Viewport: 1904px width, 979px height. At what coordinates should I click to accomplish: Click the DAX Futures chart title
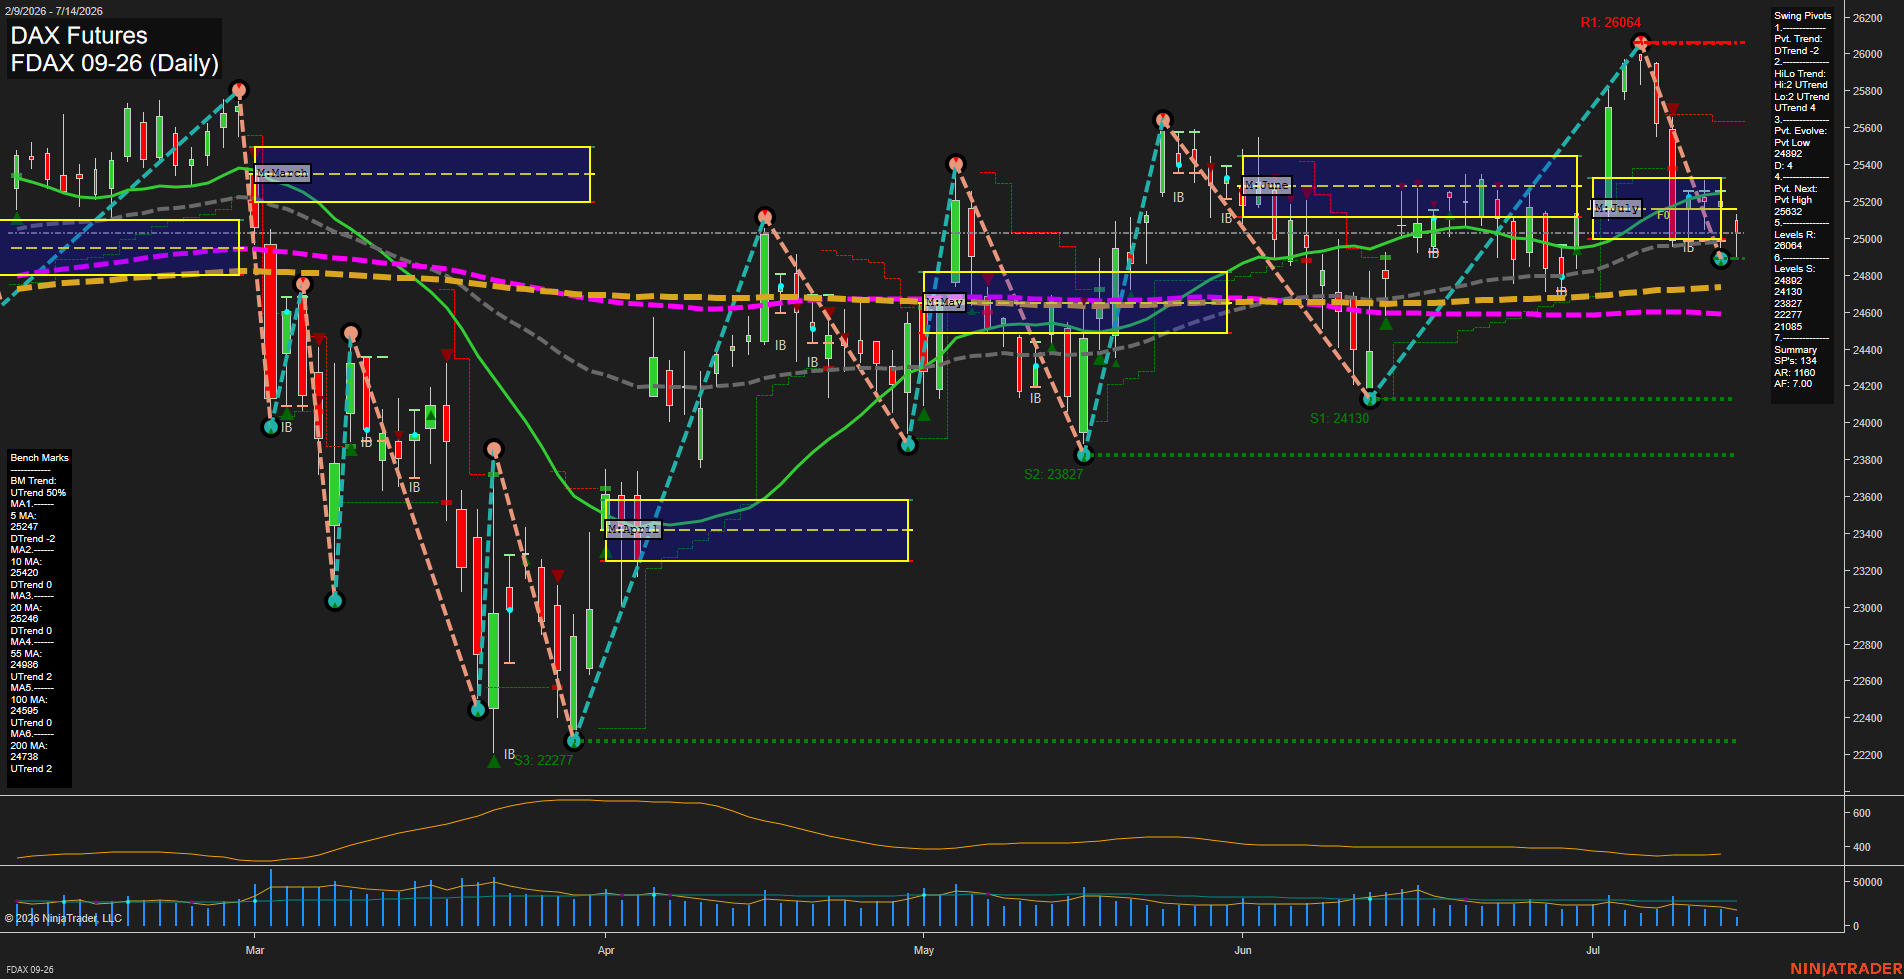79,36
